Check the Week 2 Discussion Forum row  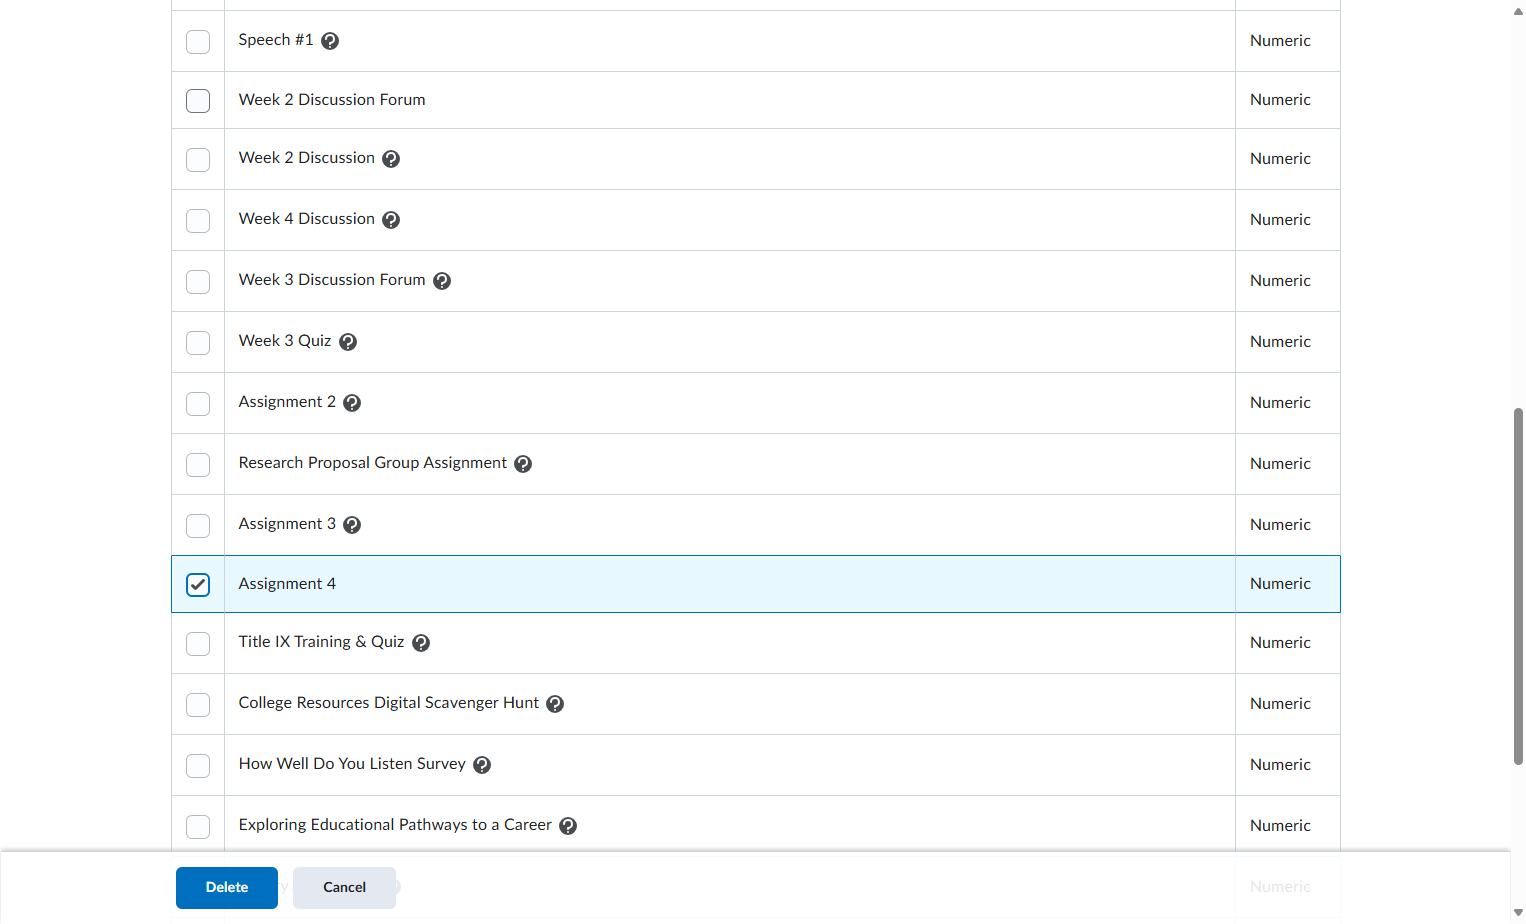(x=198, y=101)
